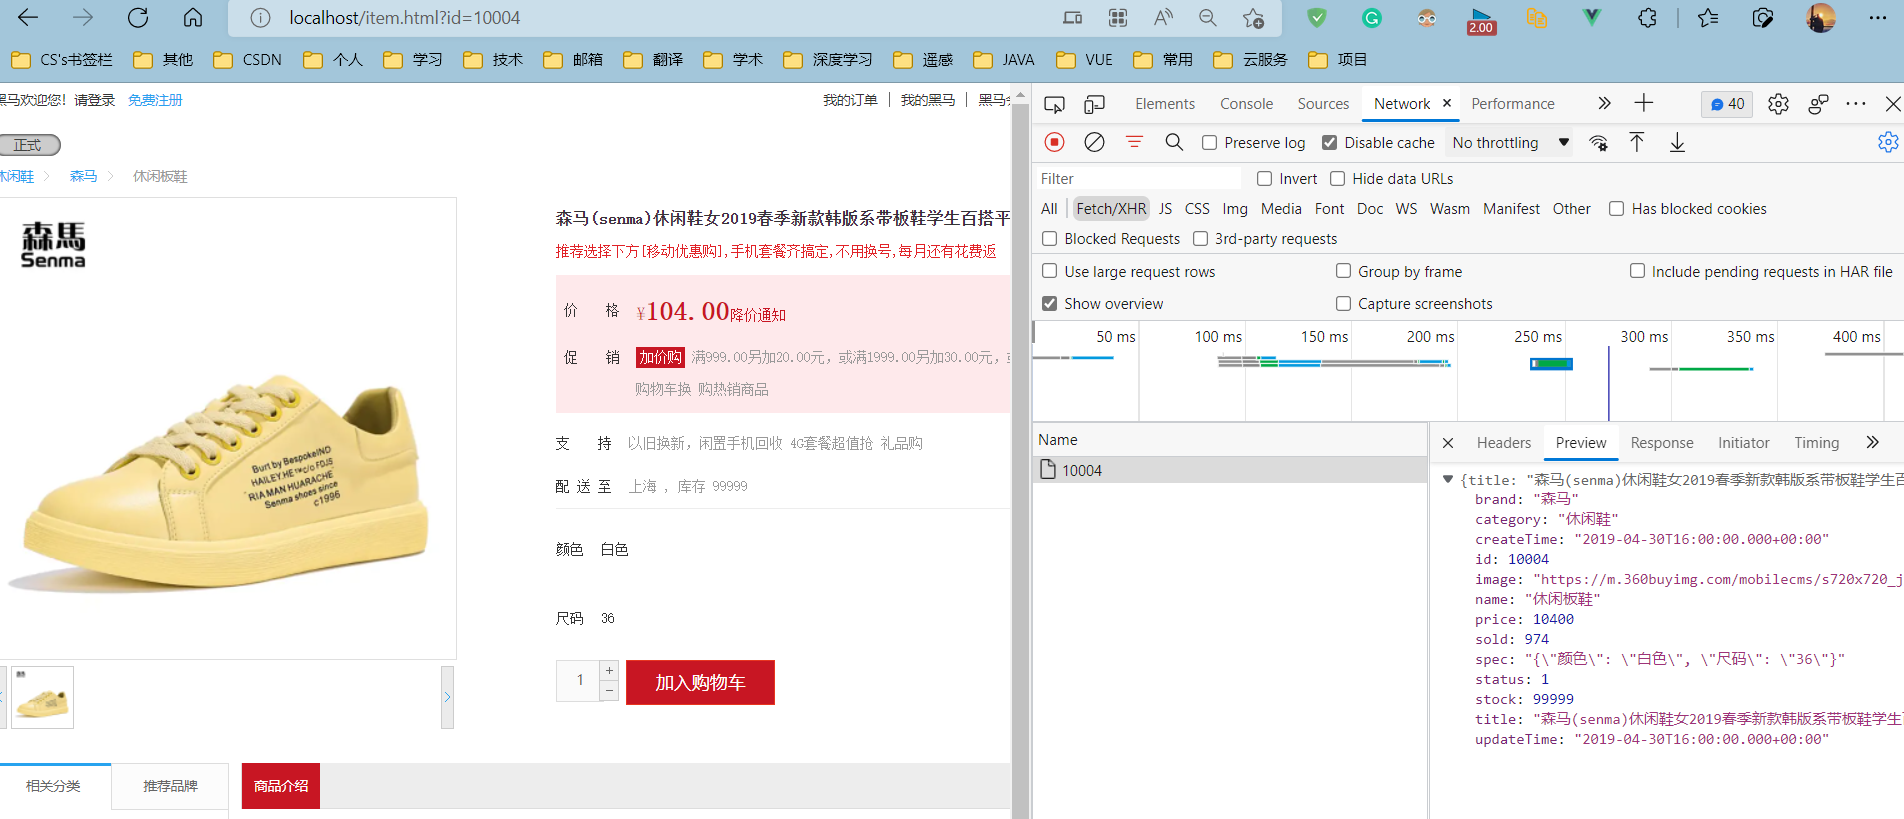Image resolution: width=1904 pixels, height=819 pixels.
Task: Click the 森马 breadcrumb link
Action: 83,176
